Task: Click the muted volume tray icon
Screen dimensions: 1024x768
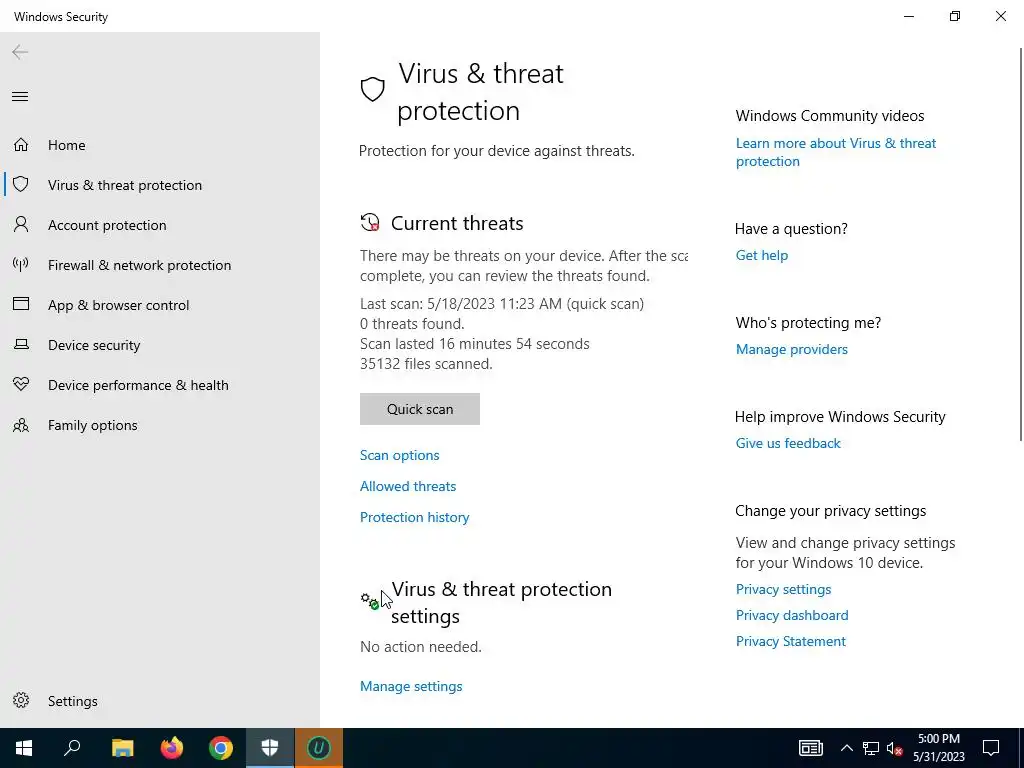Action: point(894,748)
